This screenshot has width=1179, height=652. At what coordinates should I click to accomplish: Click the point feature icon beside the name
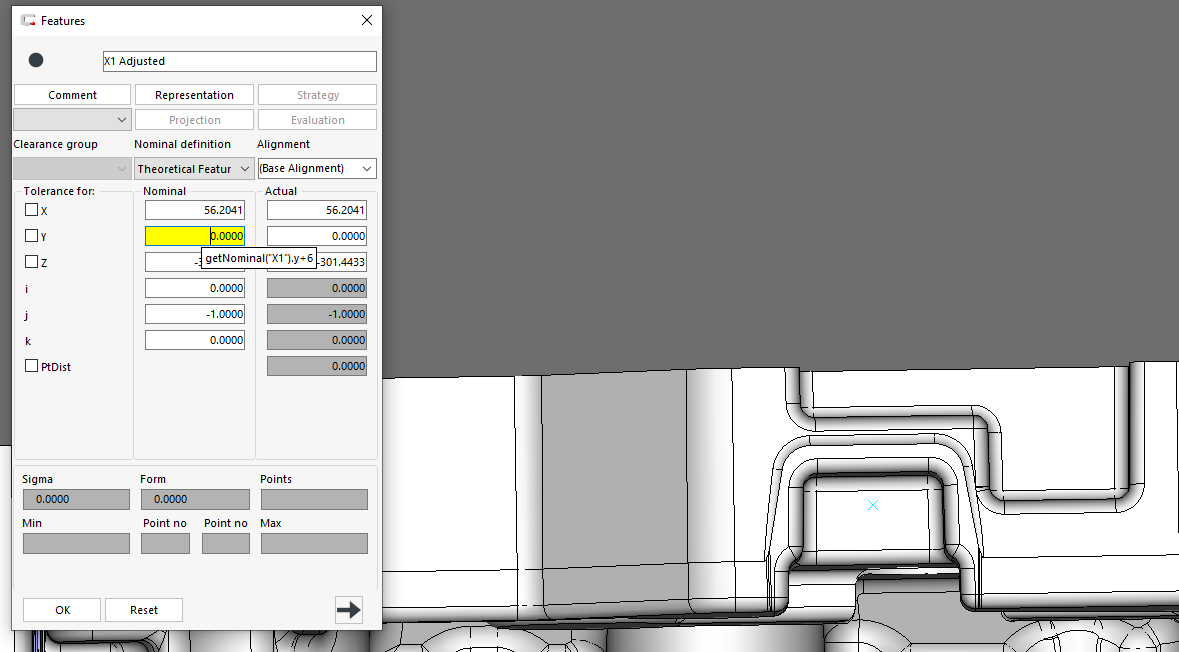click(x=36, y=61)
